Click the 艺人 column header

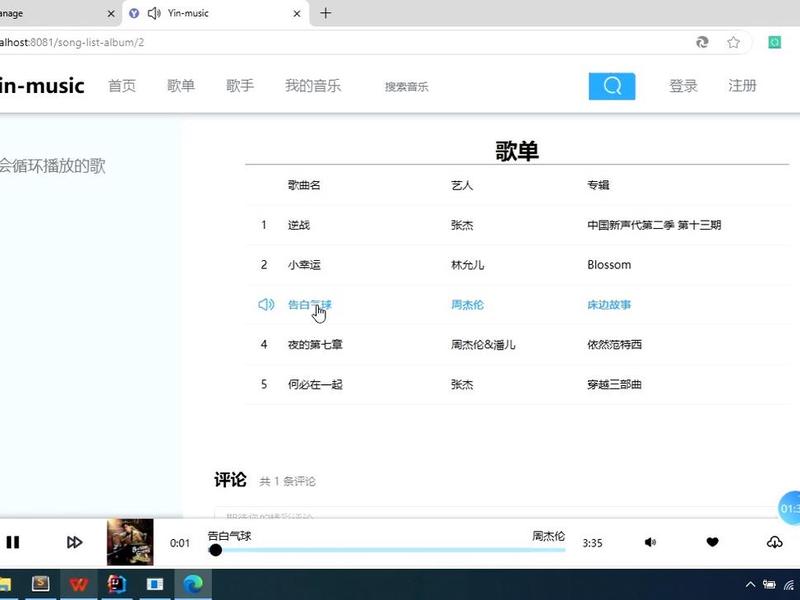[x=462, y=185]
